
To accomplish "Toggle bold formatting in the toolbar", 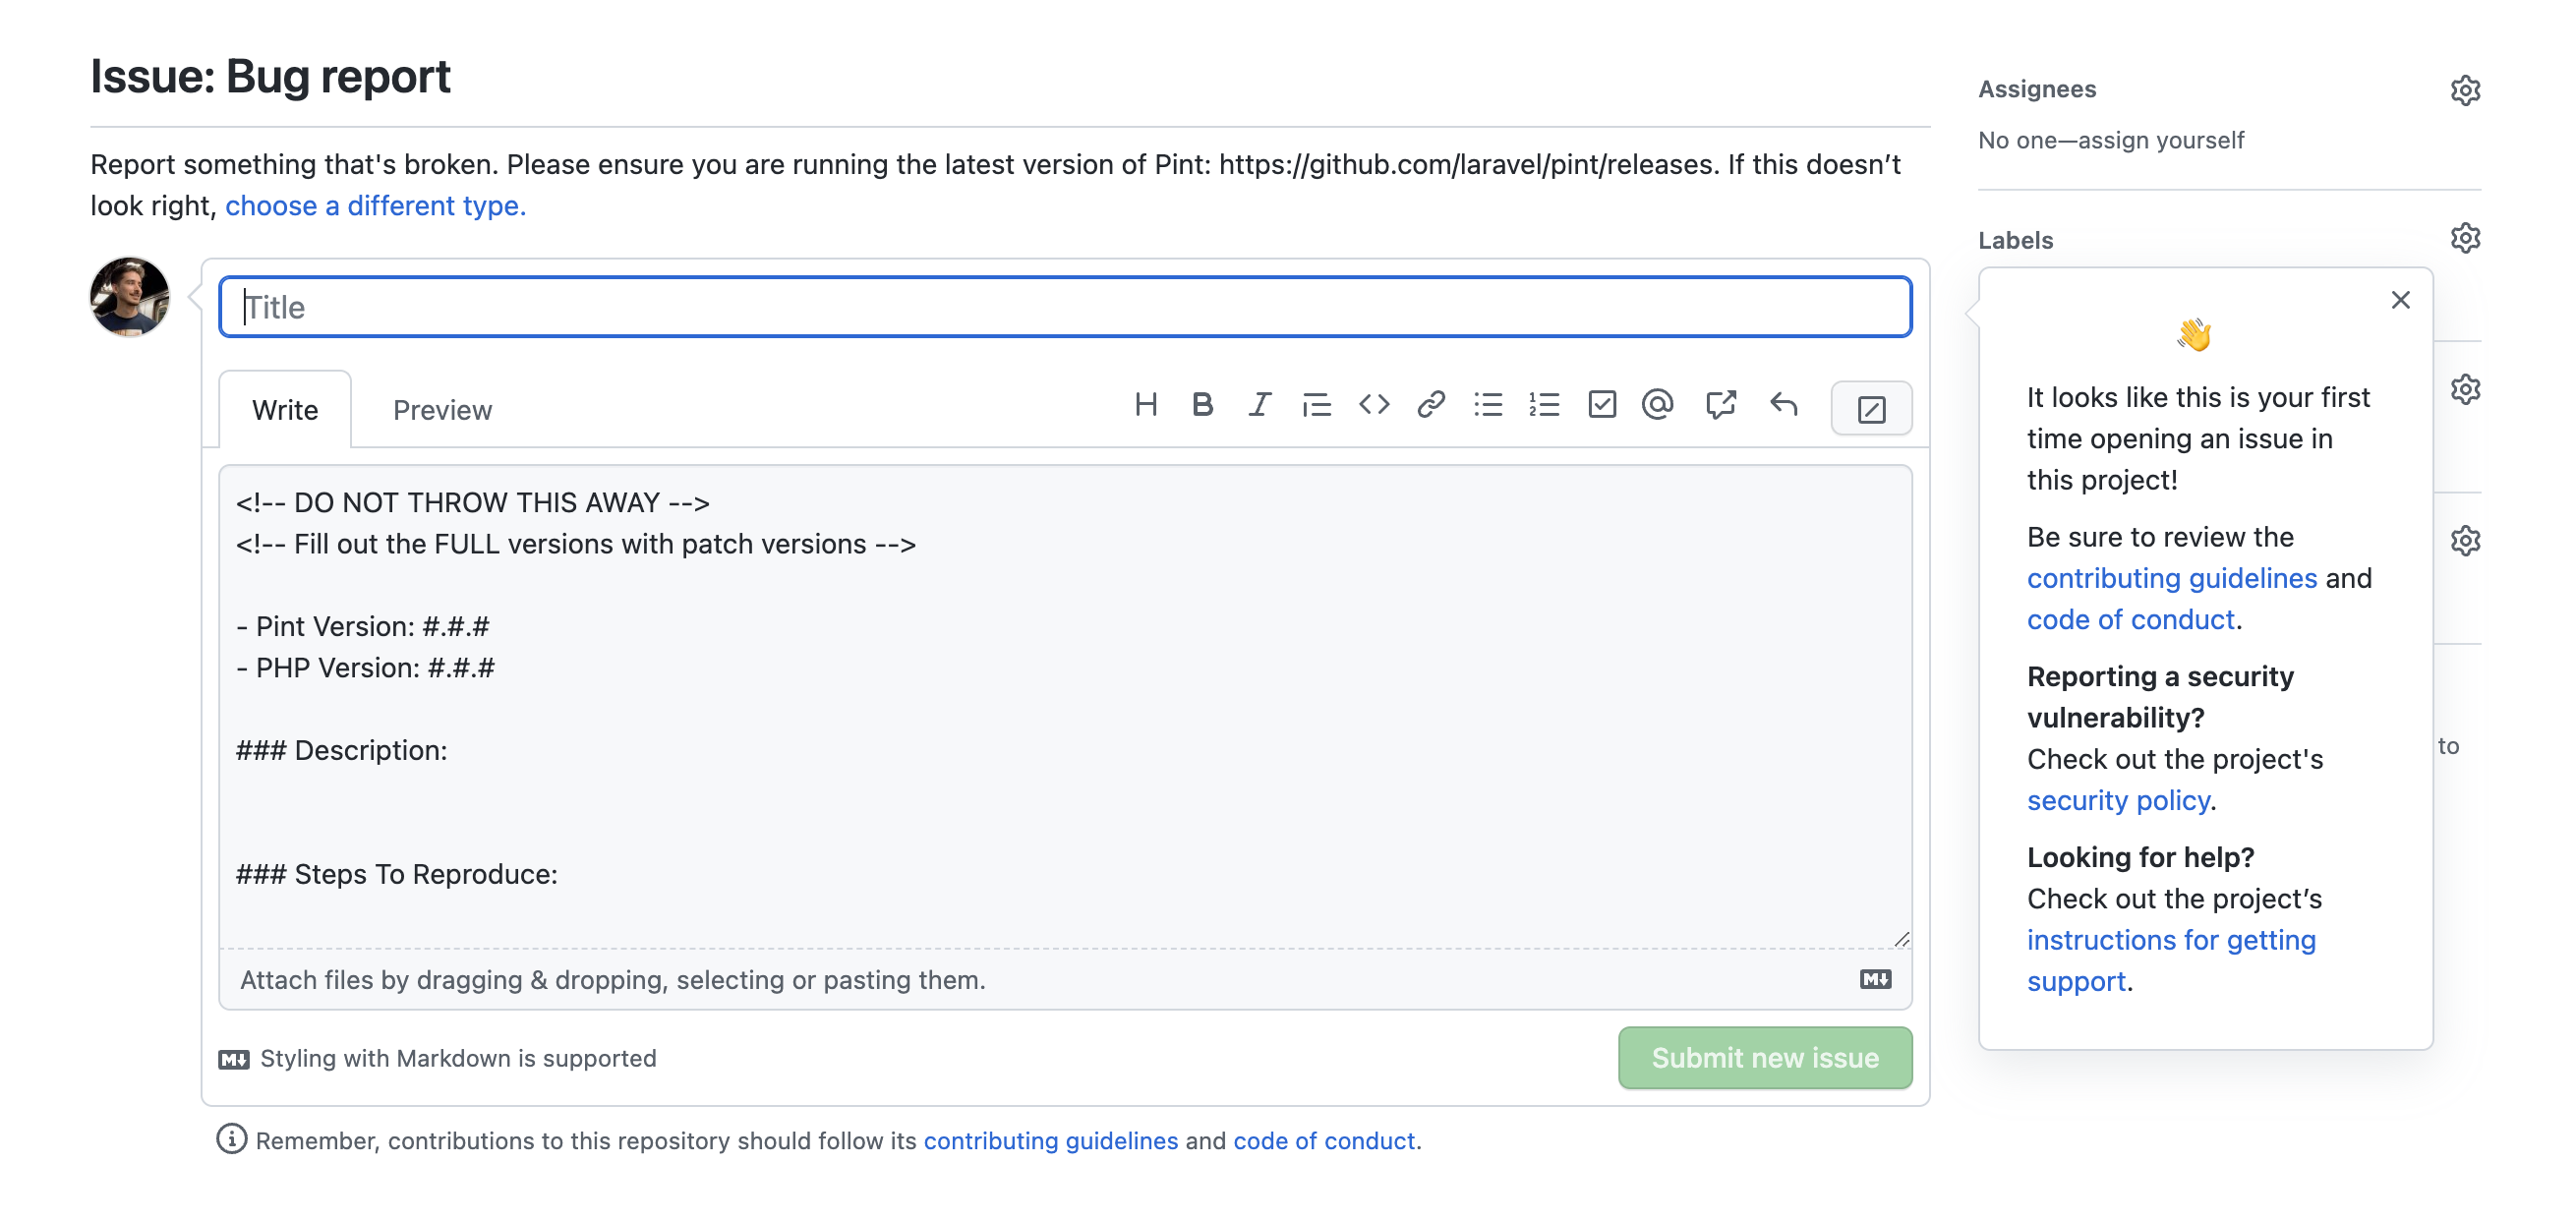I will pyautogui.click(x=1202, y=405).
